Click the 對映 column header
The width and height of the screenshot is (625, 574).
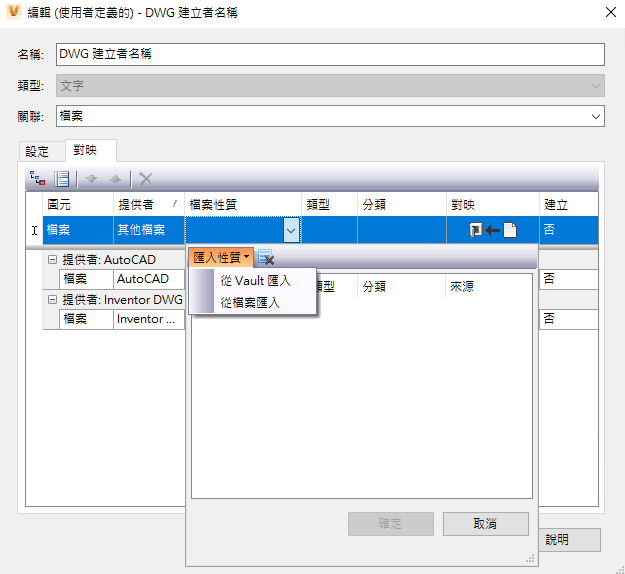(x=493, y=204)
